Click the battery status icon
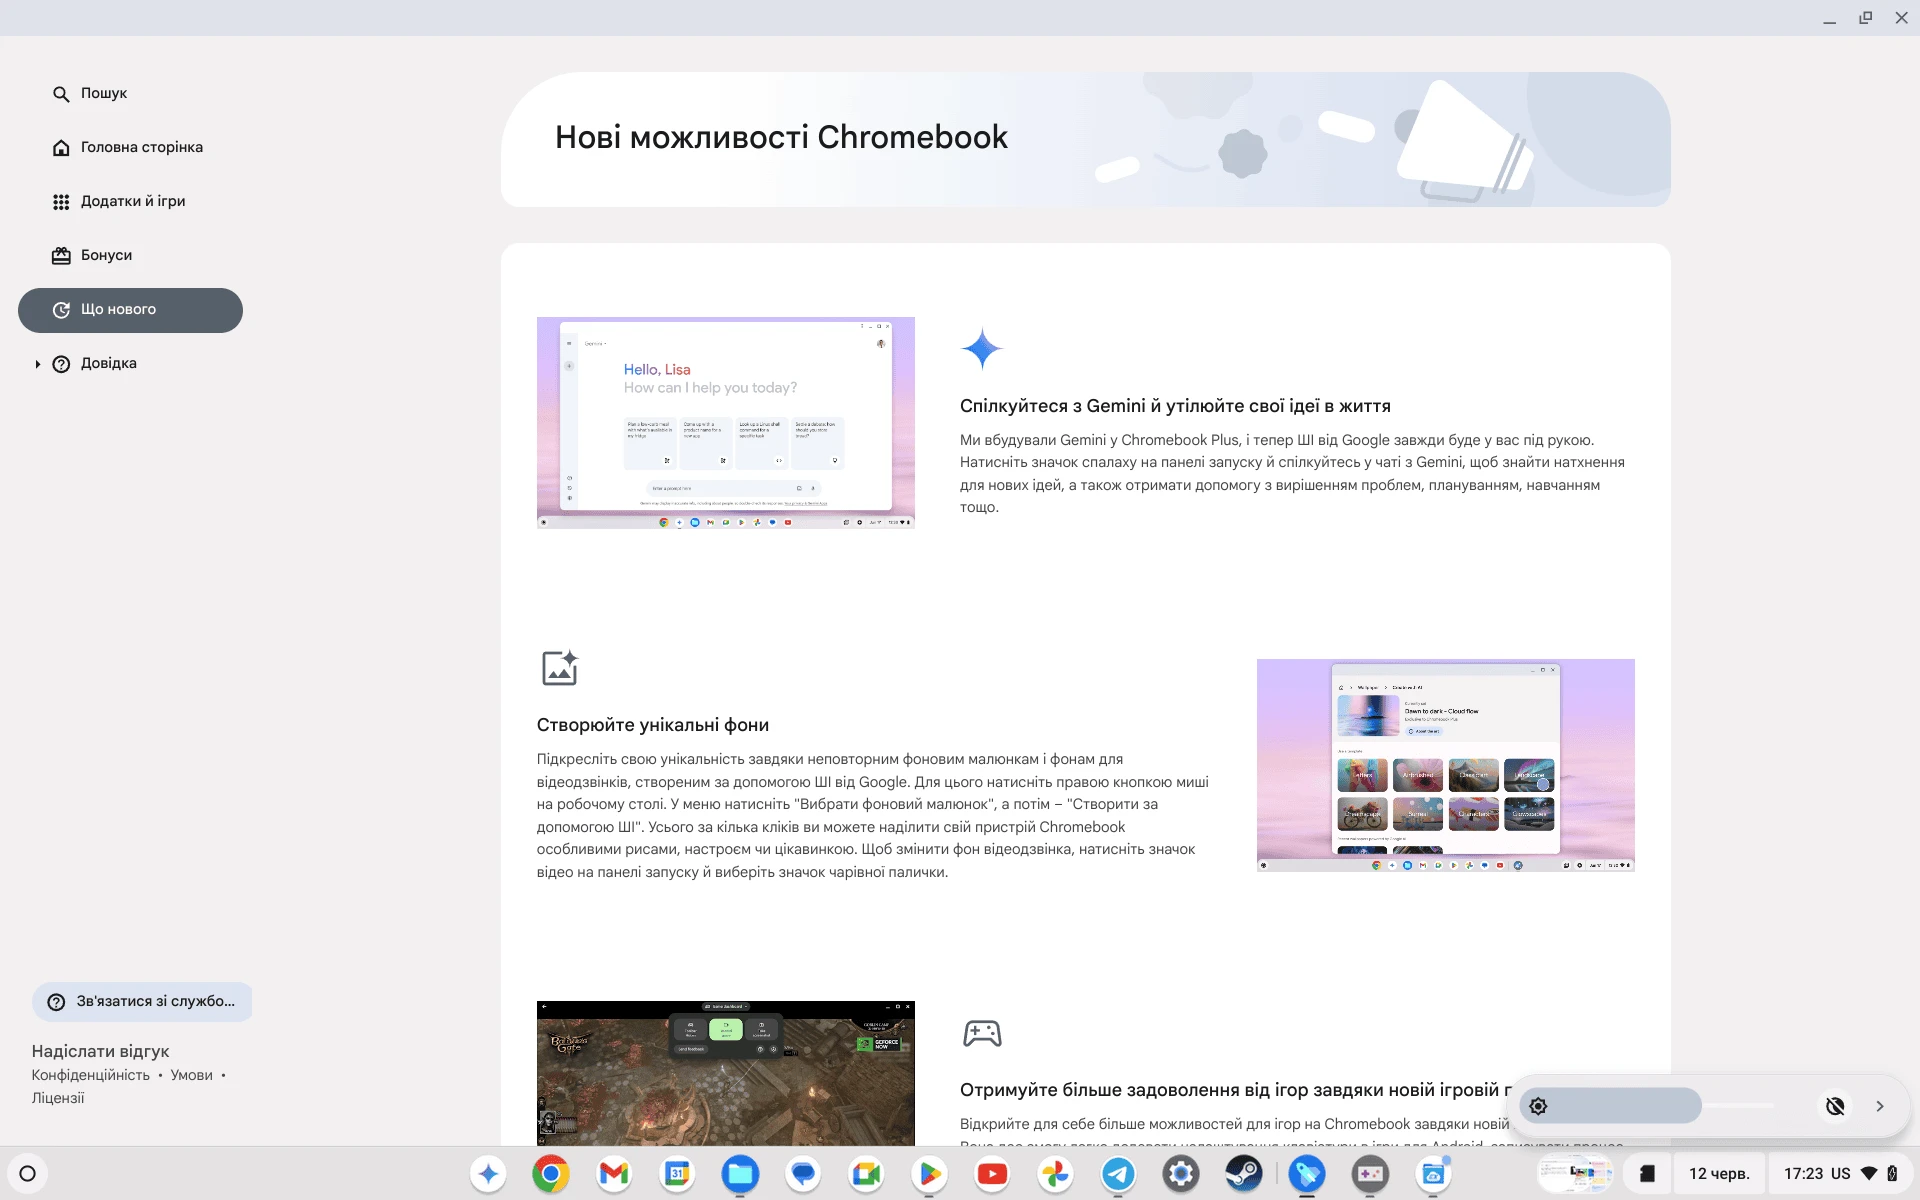 (x=1892, y=1174)
